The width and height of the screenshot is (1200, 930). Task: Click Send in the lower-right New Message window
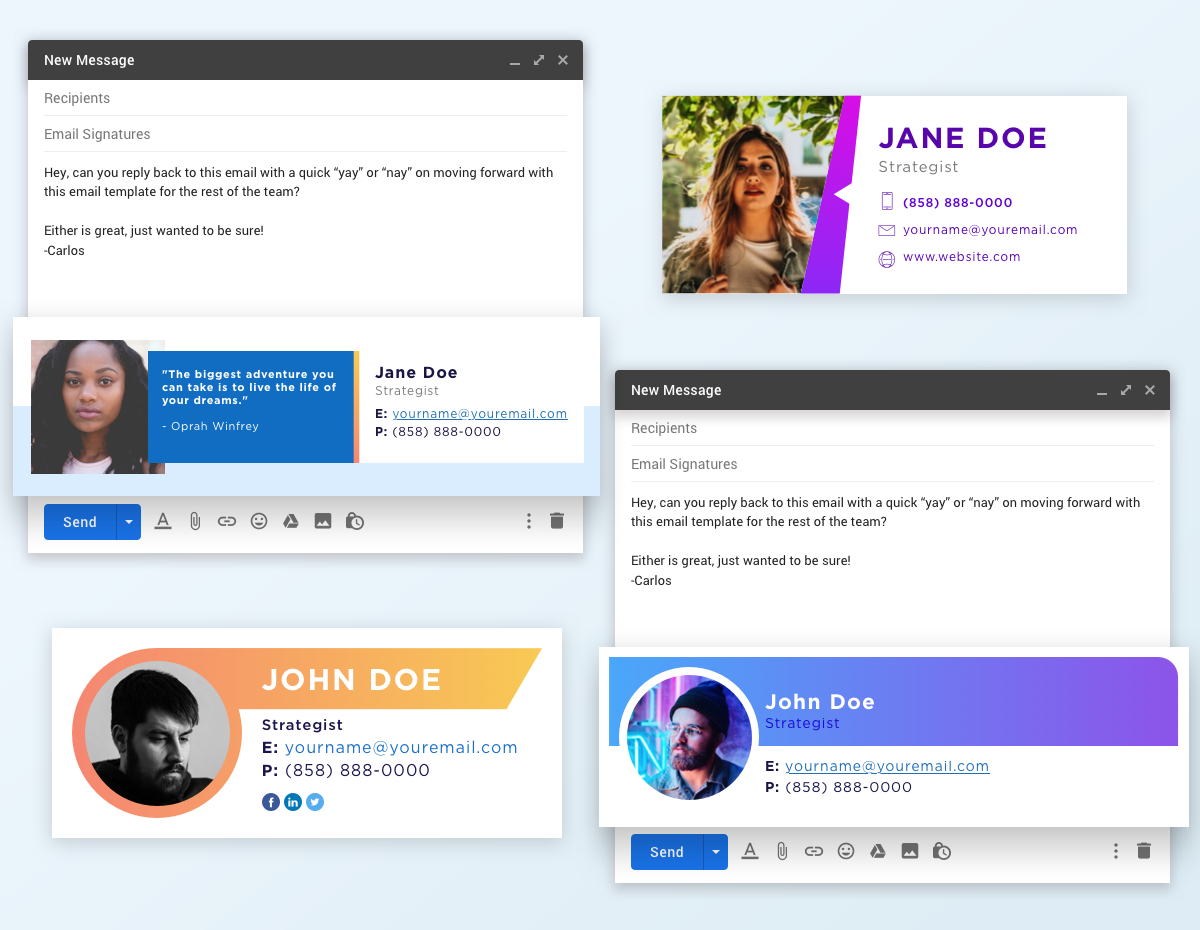tap(667, 852)
